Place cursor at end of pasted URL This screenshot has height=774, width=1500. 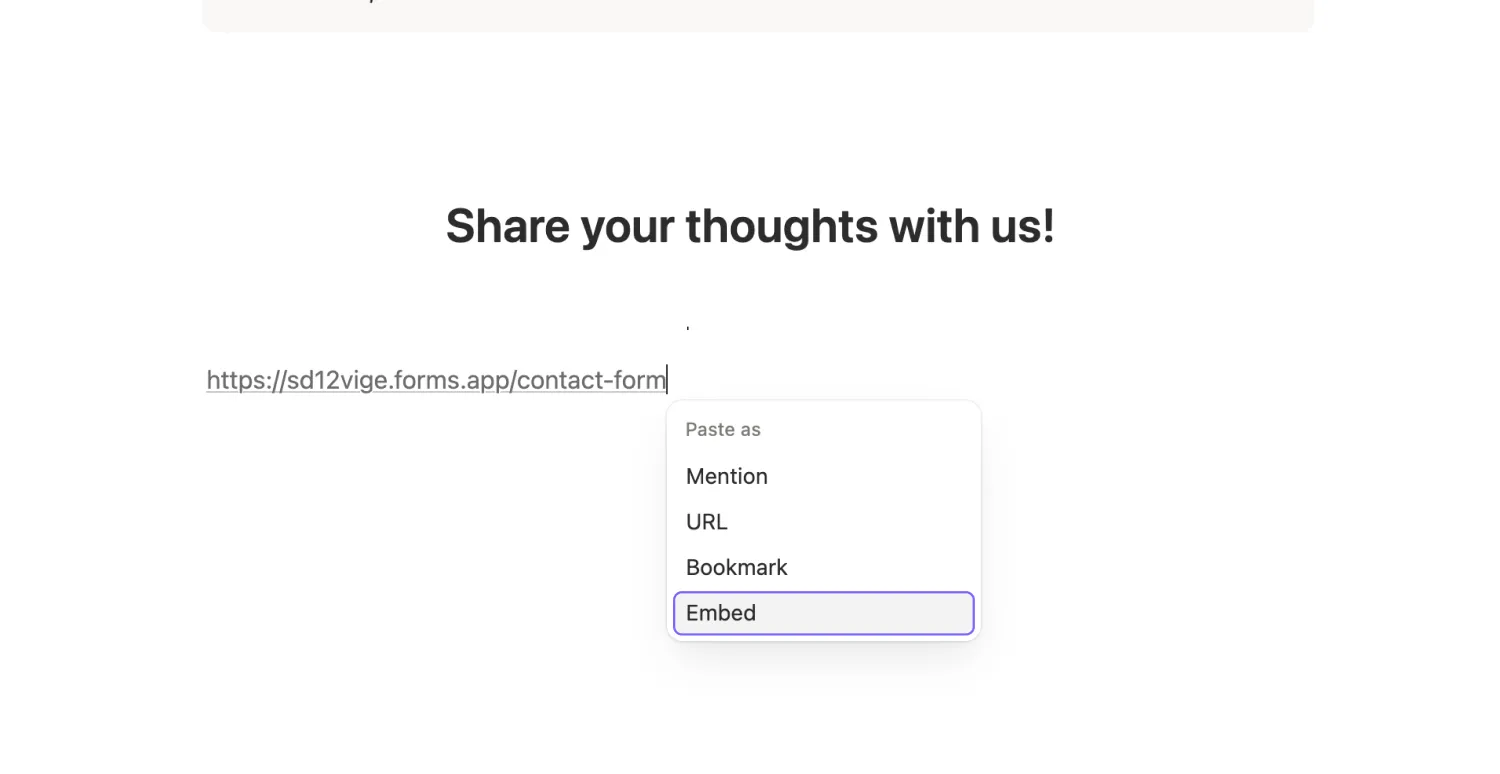pyautogui.click(x=666, y=380)
